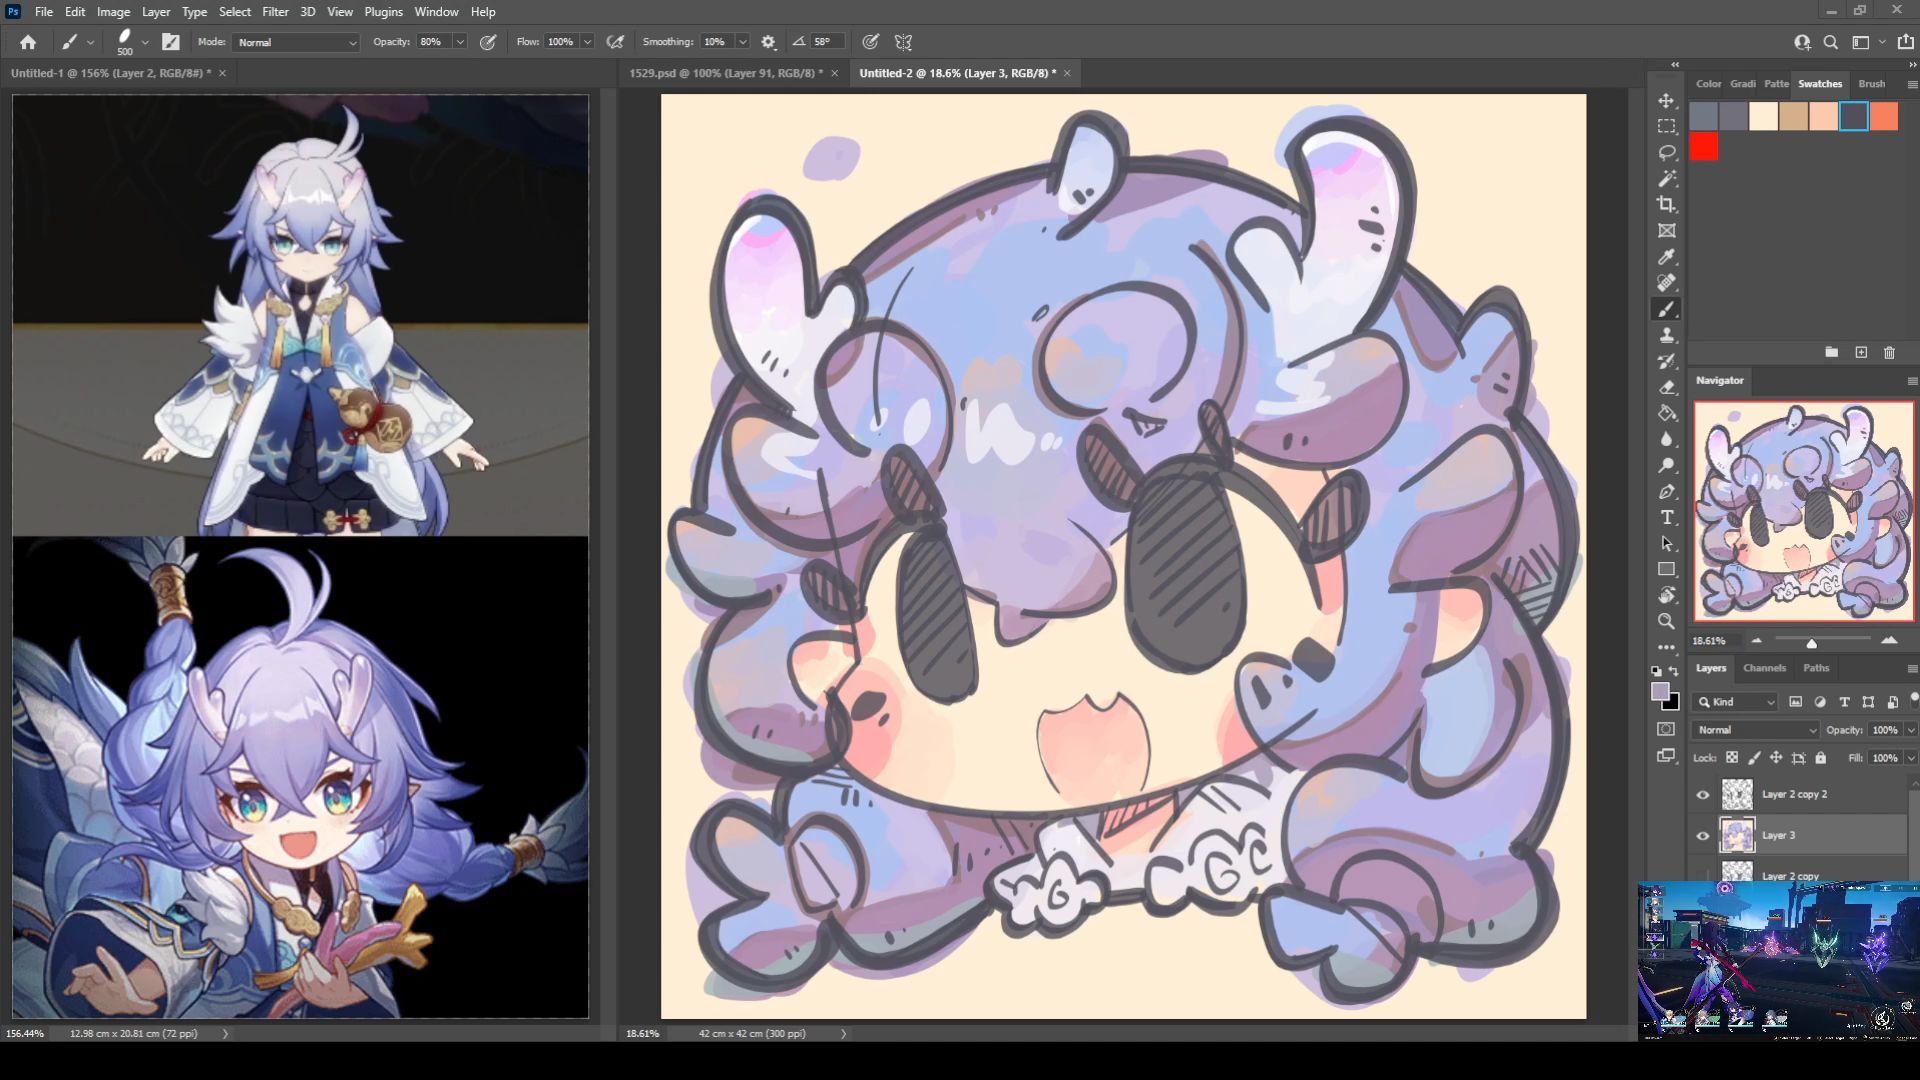This screenshot has width=1920, height=1080.
Task: Toggle the brush settings panel
Action: [171, 42]
